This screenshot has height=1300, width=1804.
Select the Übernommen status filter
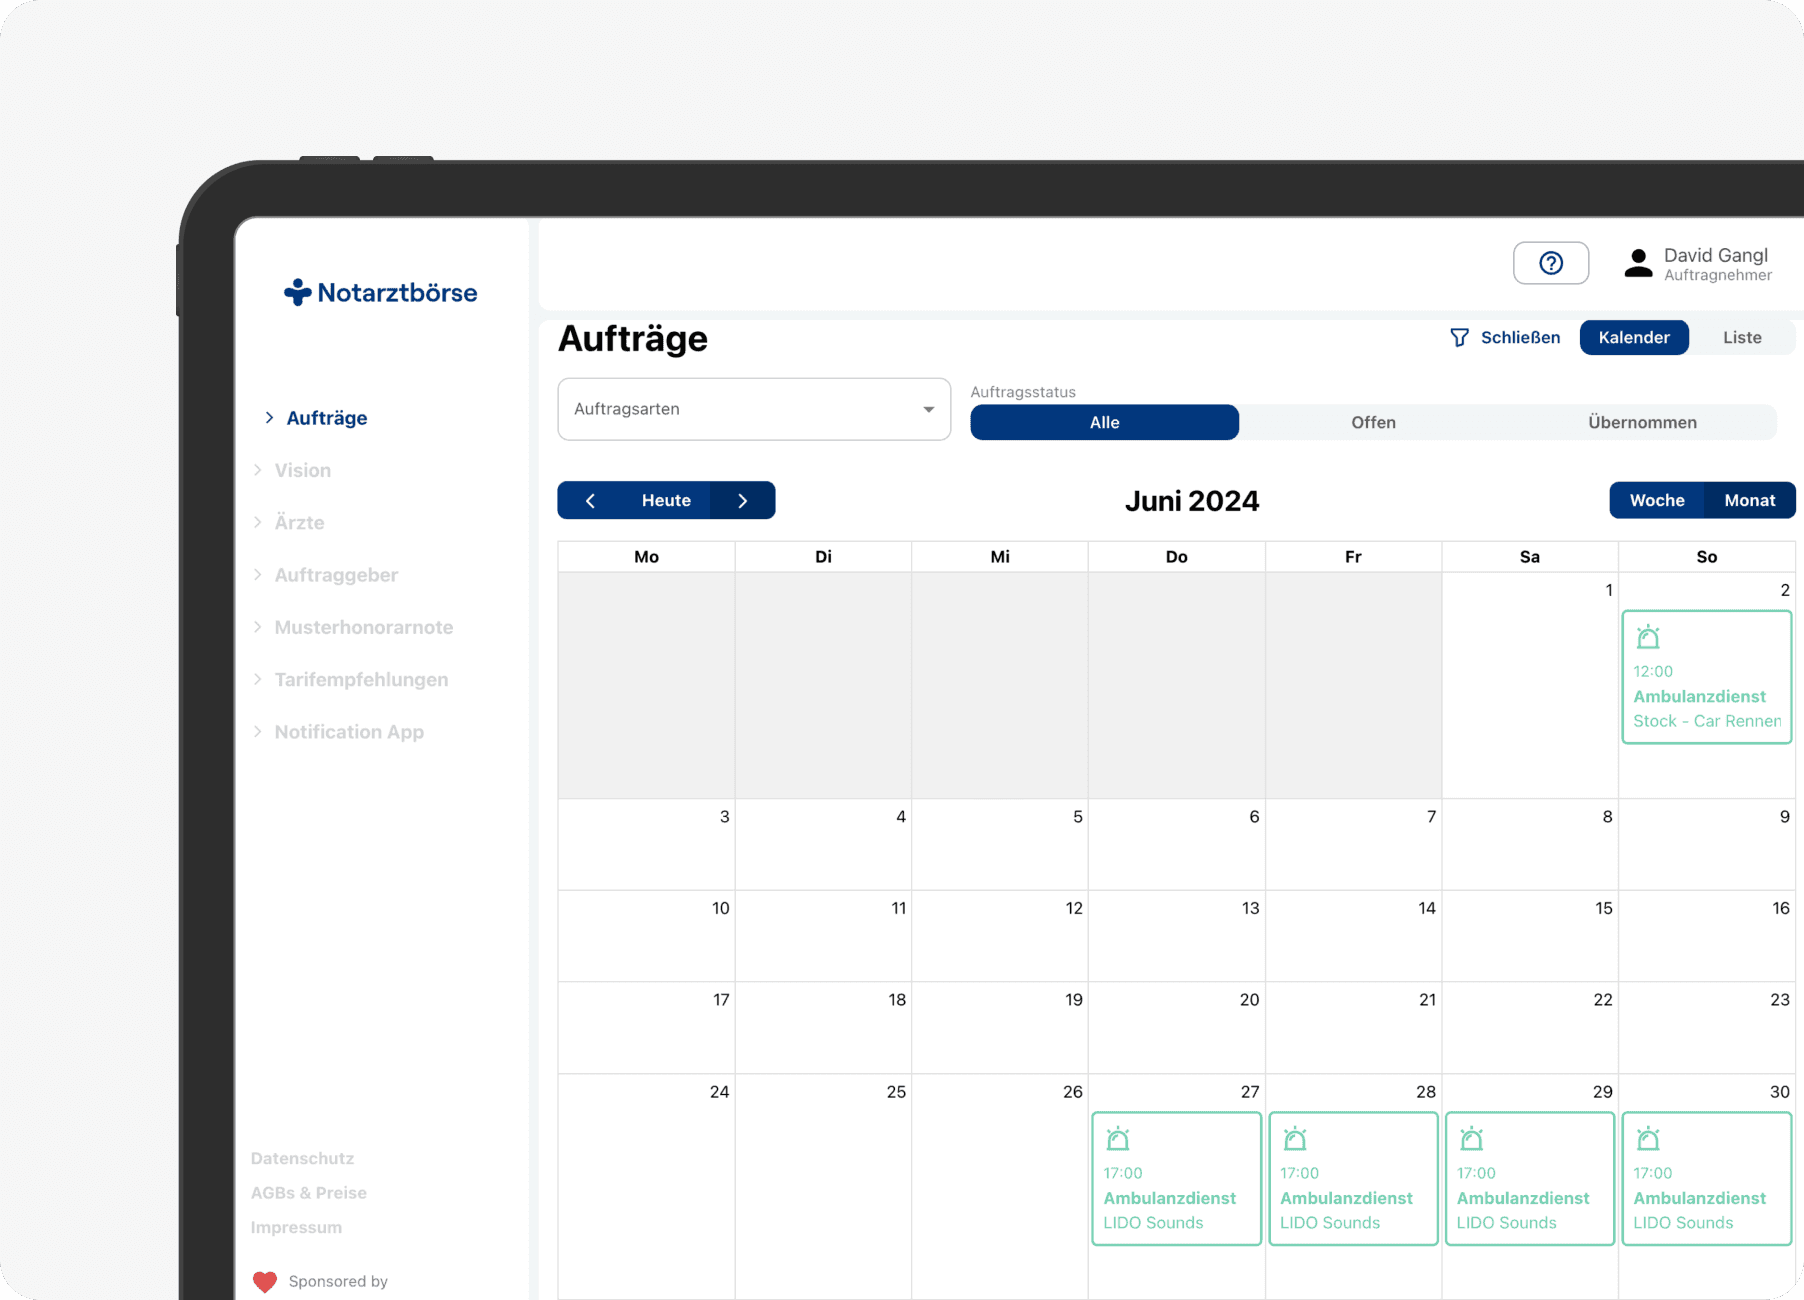(x=1641, y=423)
